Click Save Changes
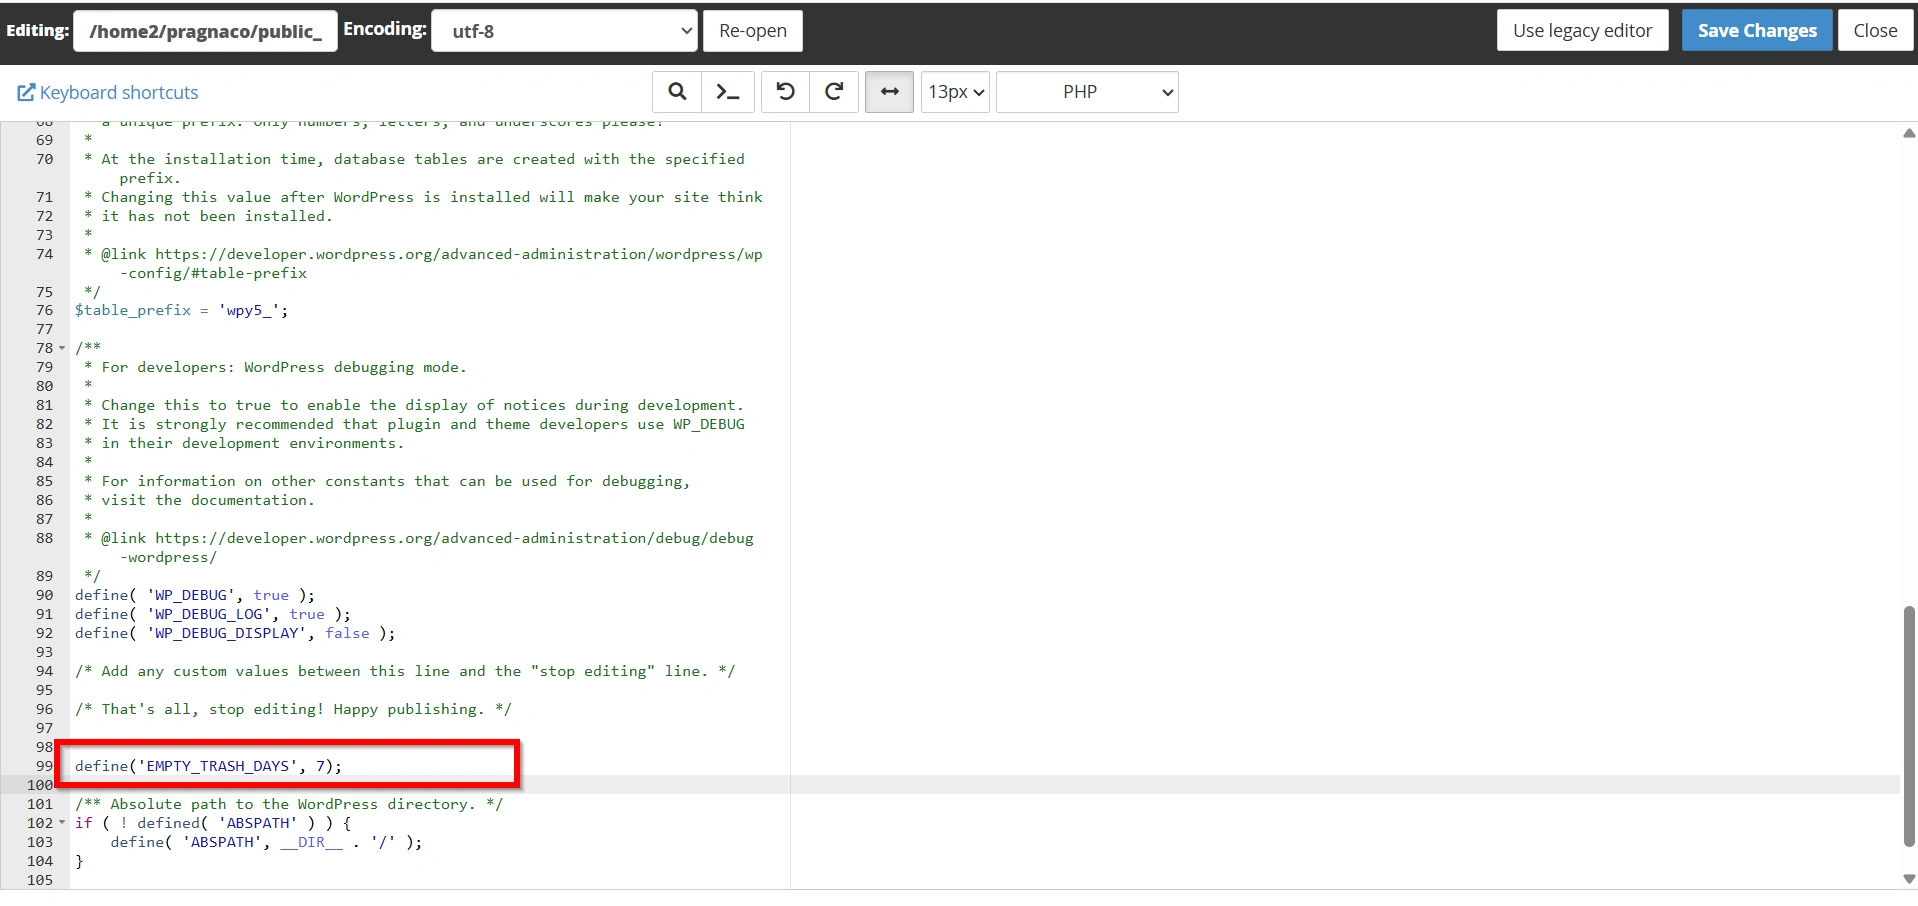The image size is (1918, 906). 1757,31
